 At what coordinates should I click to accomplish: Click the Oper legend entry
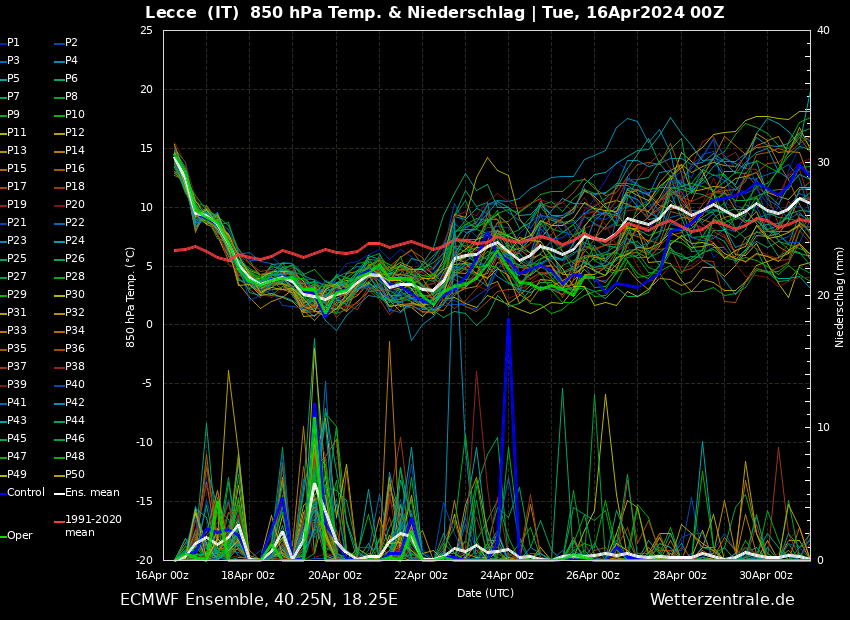16,535
